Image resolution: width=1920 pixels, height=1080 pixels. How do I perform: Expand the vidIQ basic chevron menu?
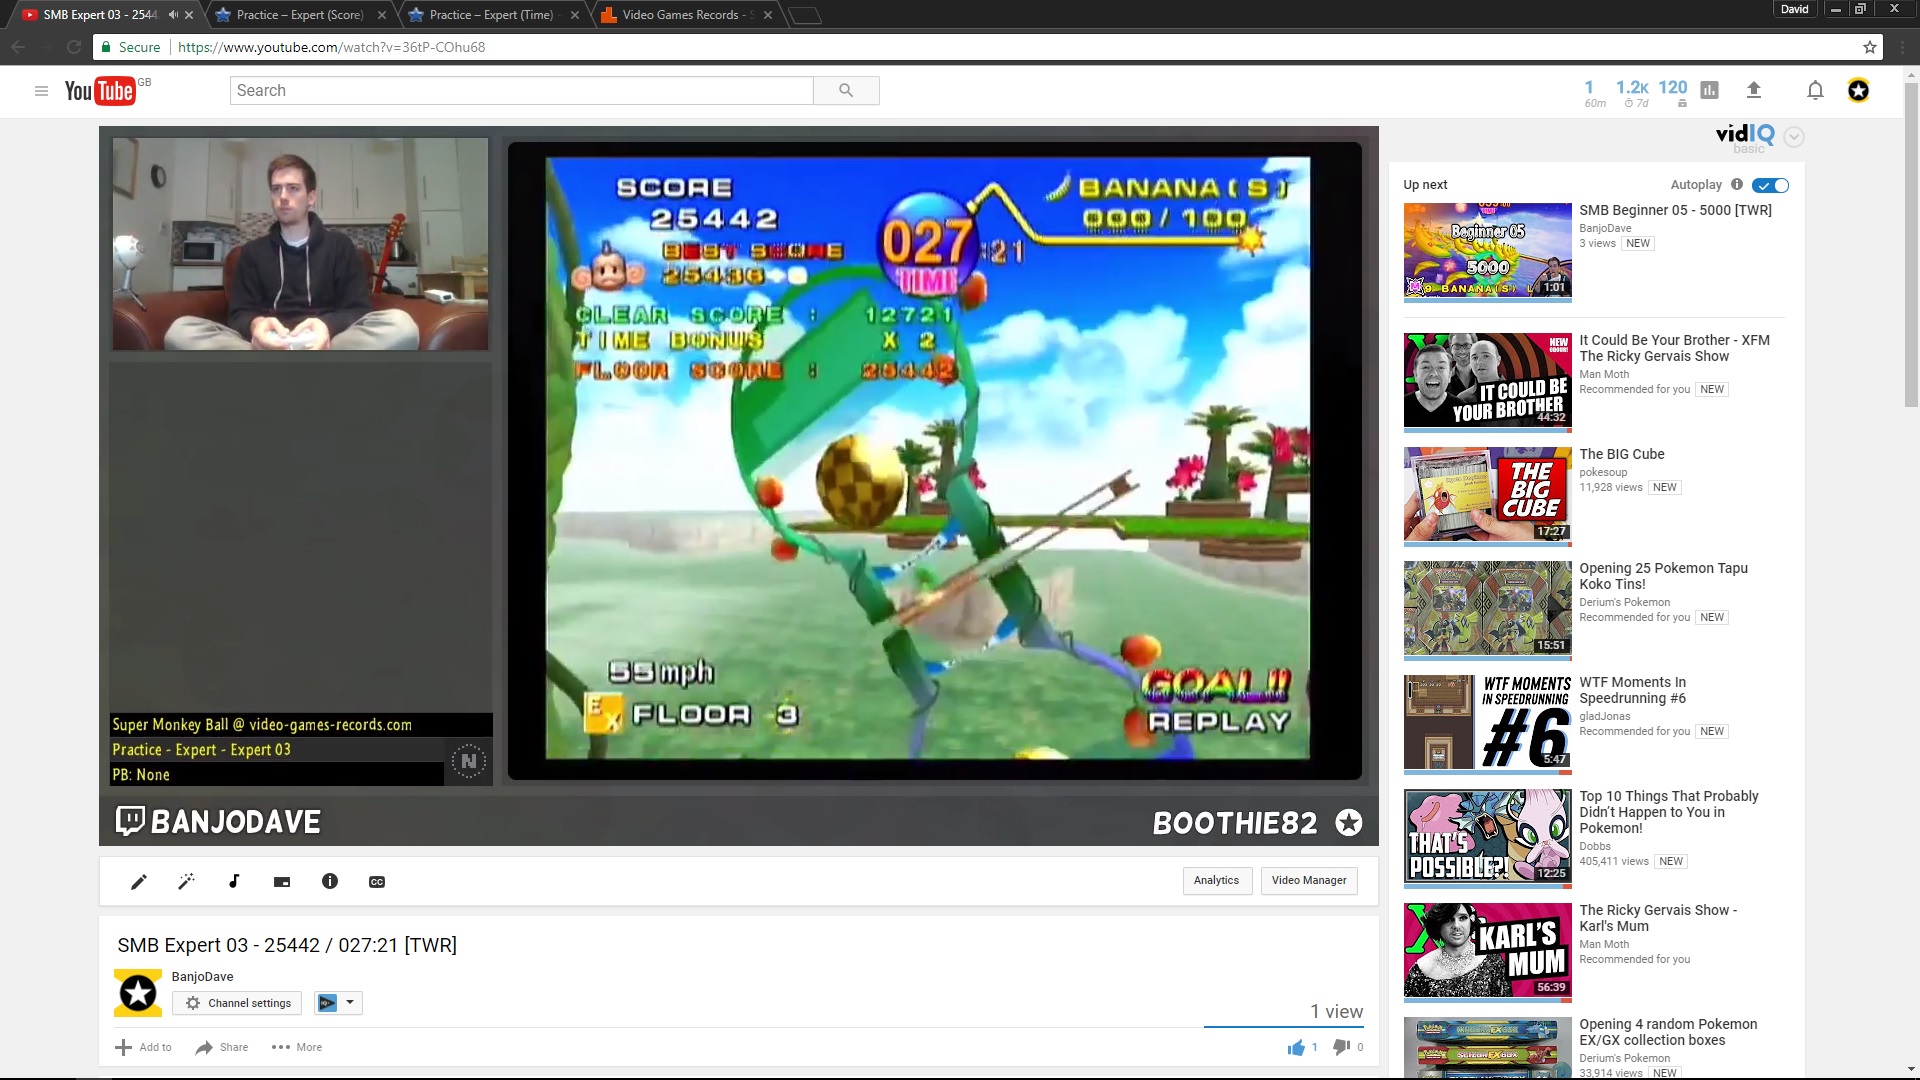pos(1794,137)
